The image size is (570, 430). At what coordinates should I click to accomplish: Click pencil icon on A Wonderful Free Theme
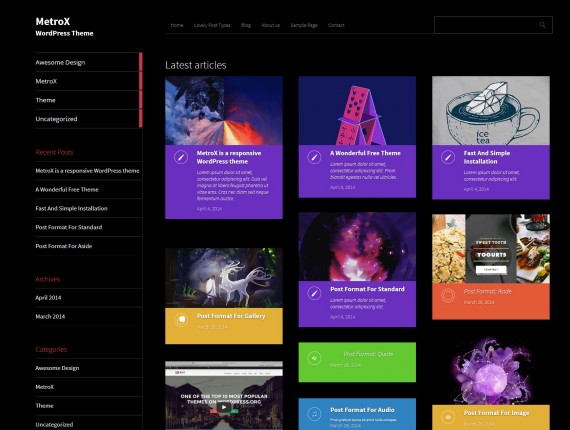(314, 157)
